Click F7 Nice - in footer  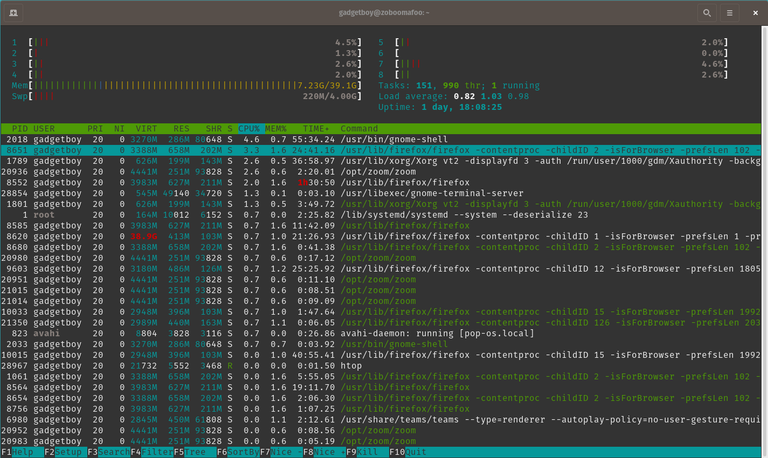click(281, 452)
